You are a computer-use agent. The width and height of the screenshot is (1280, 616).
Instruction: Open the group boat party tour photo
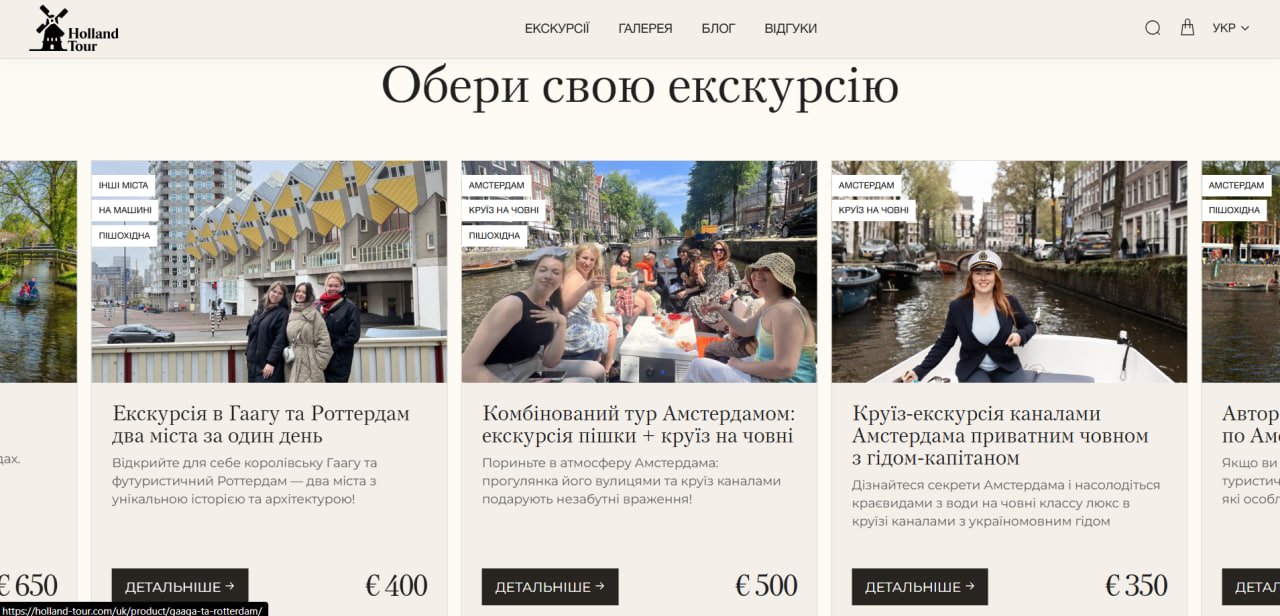[x=639, y=272]
